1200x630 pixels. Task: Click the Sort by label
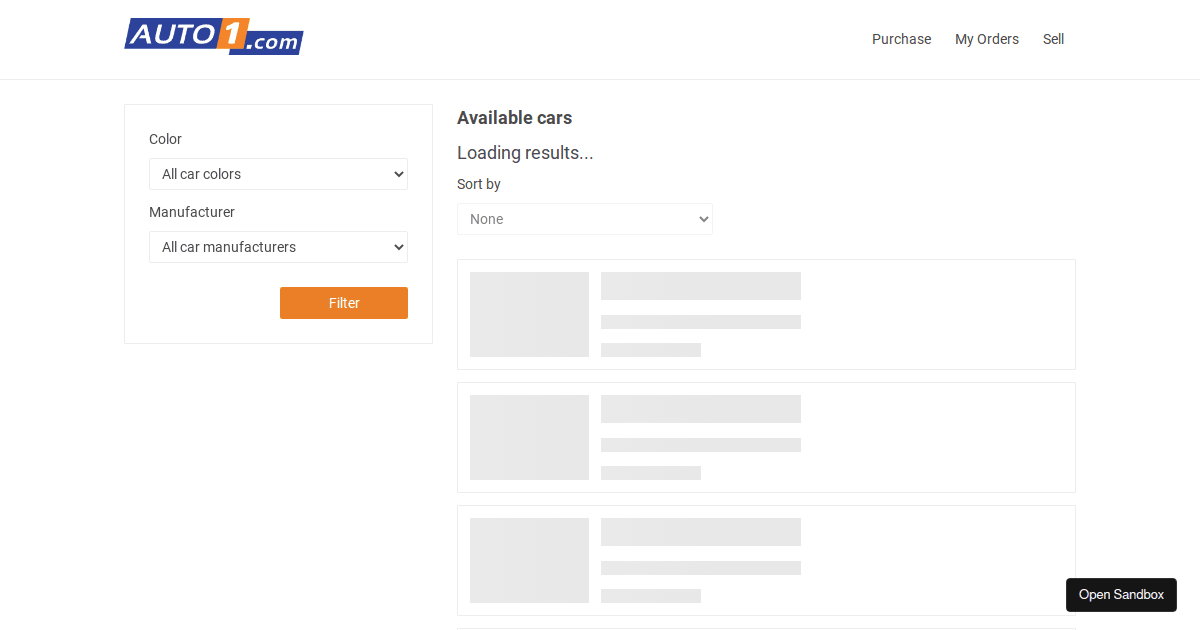click(x=479, y=184)
